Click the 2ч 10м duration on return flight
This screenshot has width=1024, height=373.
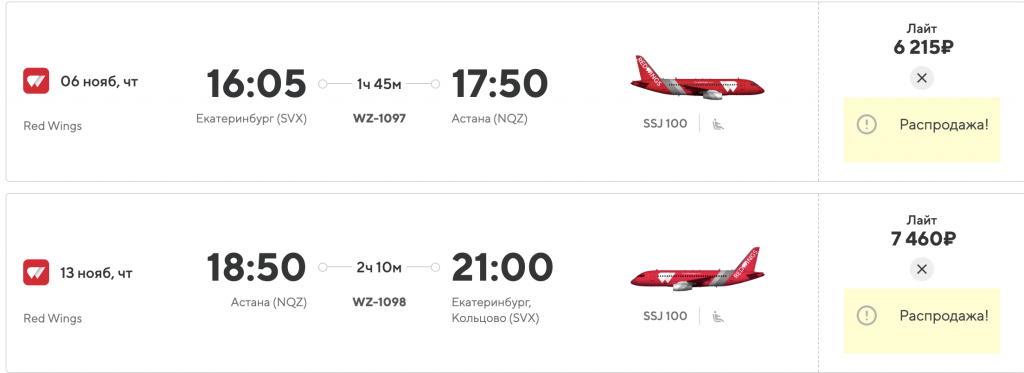[379, 267]
